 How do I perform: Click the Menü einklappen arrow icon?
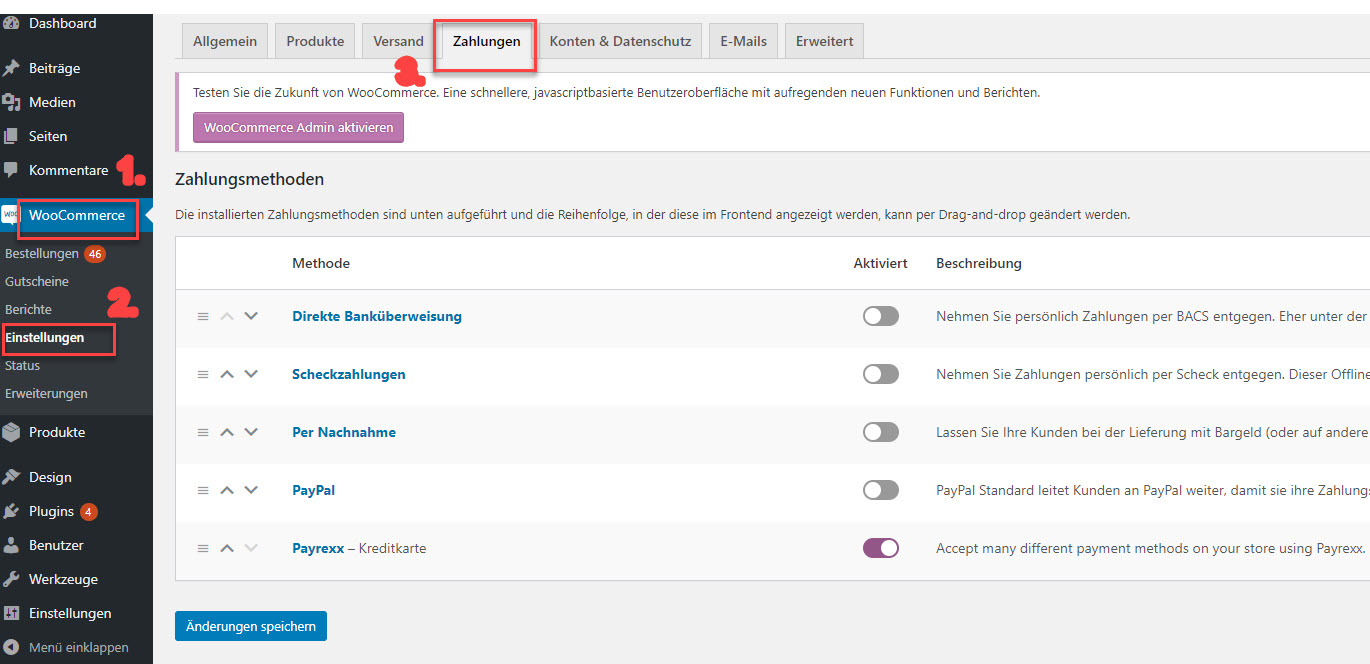point(11,647)
